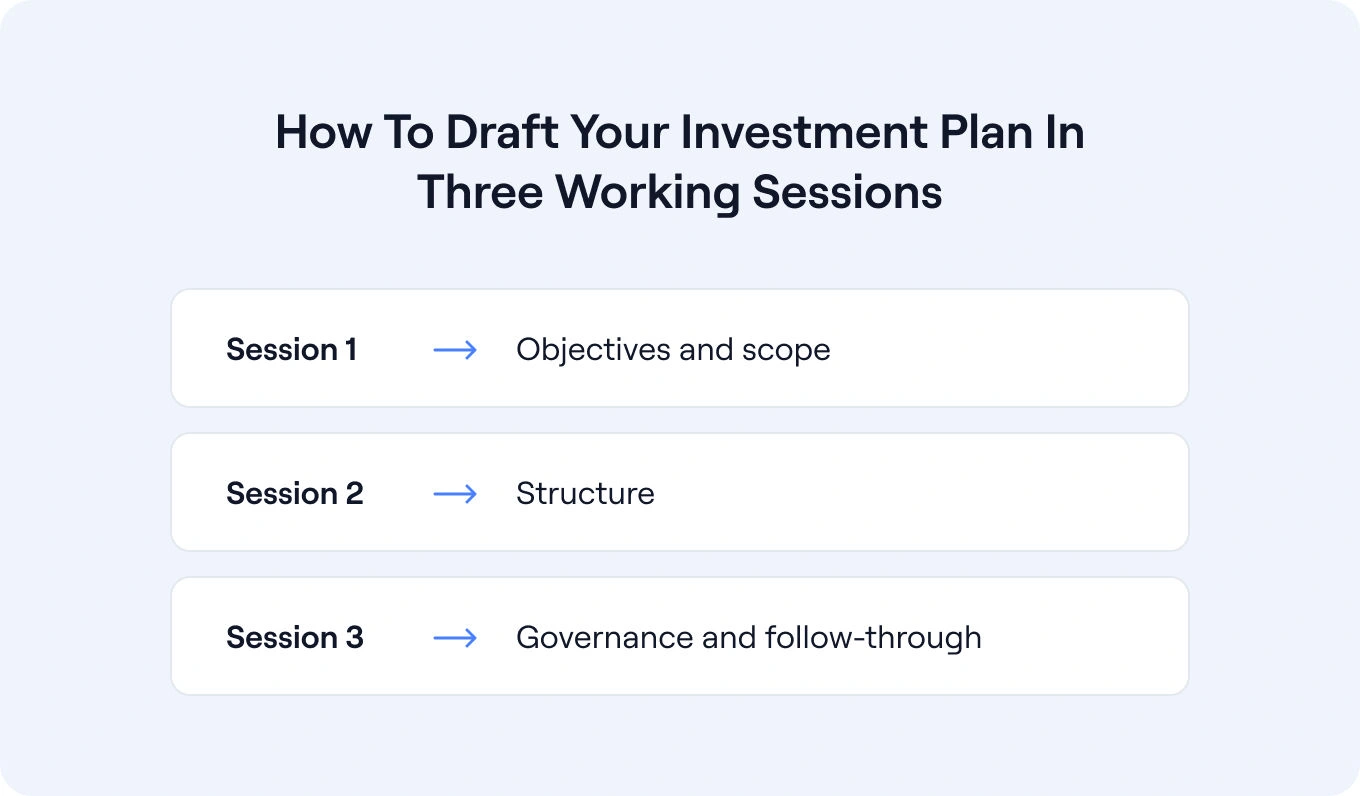Select the "Session 3" label
Image resolution: width=1360 pixels, height=796 pixels.
[294, 638]
